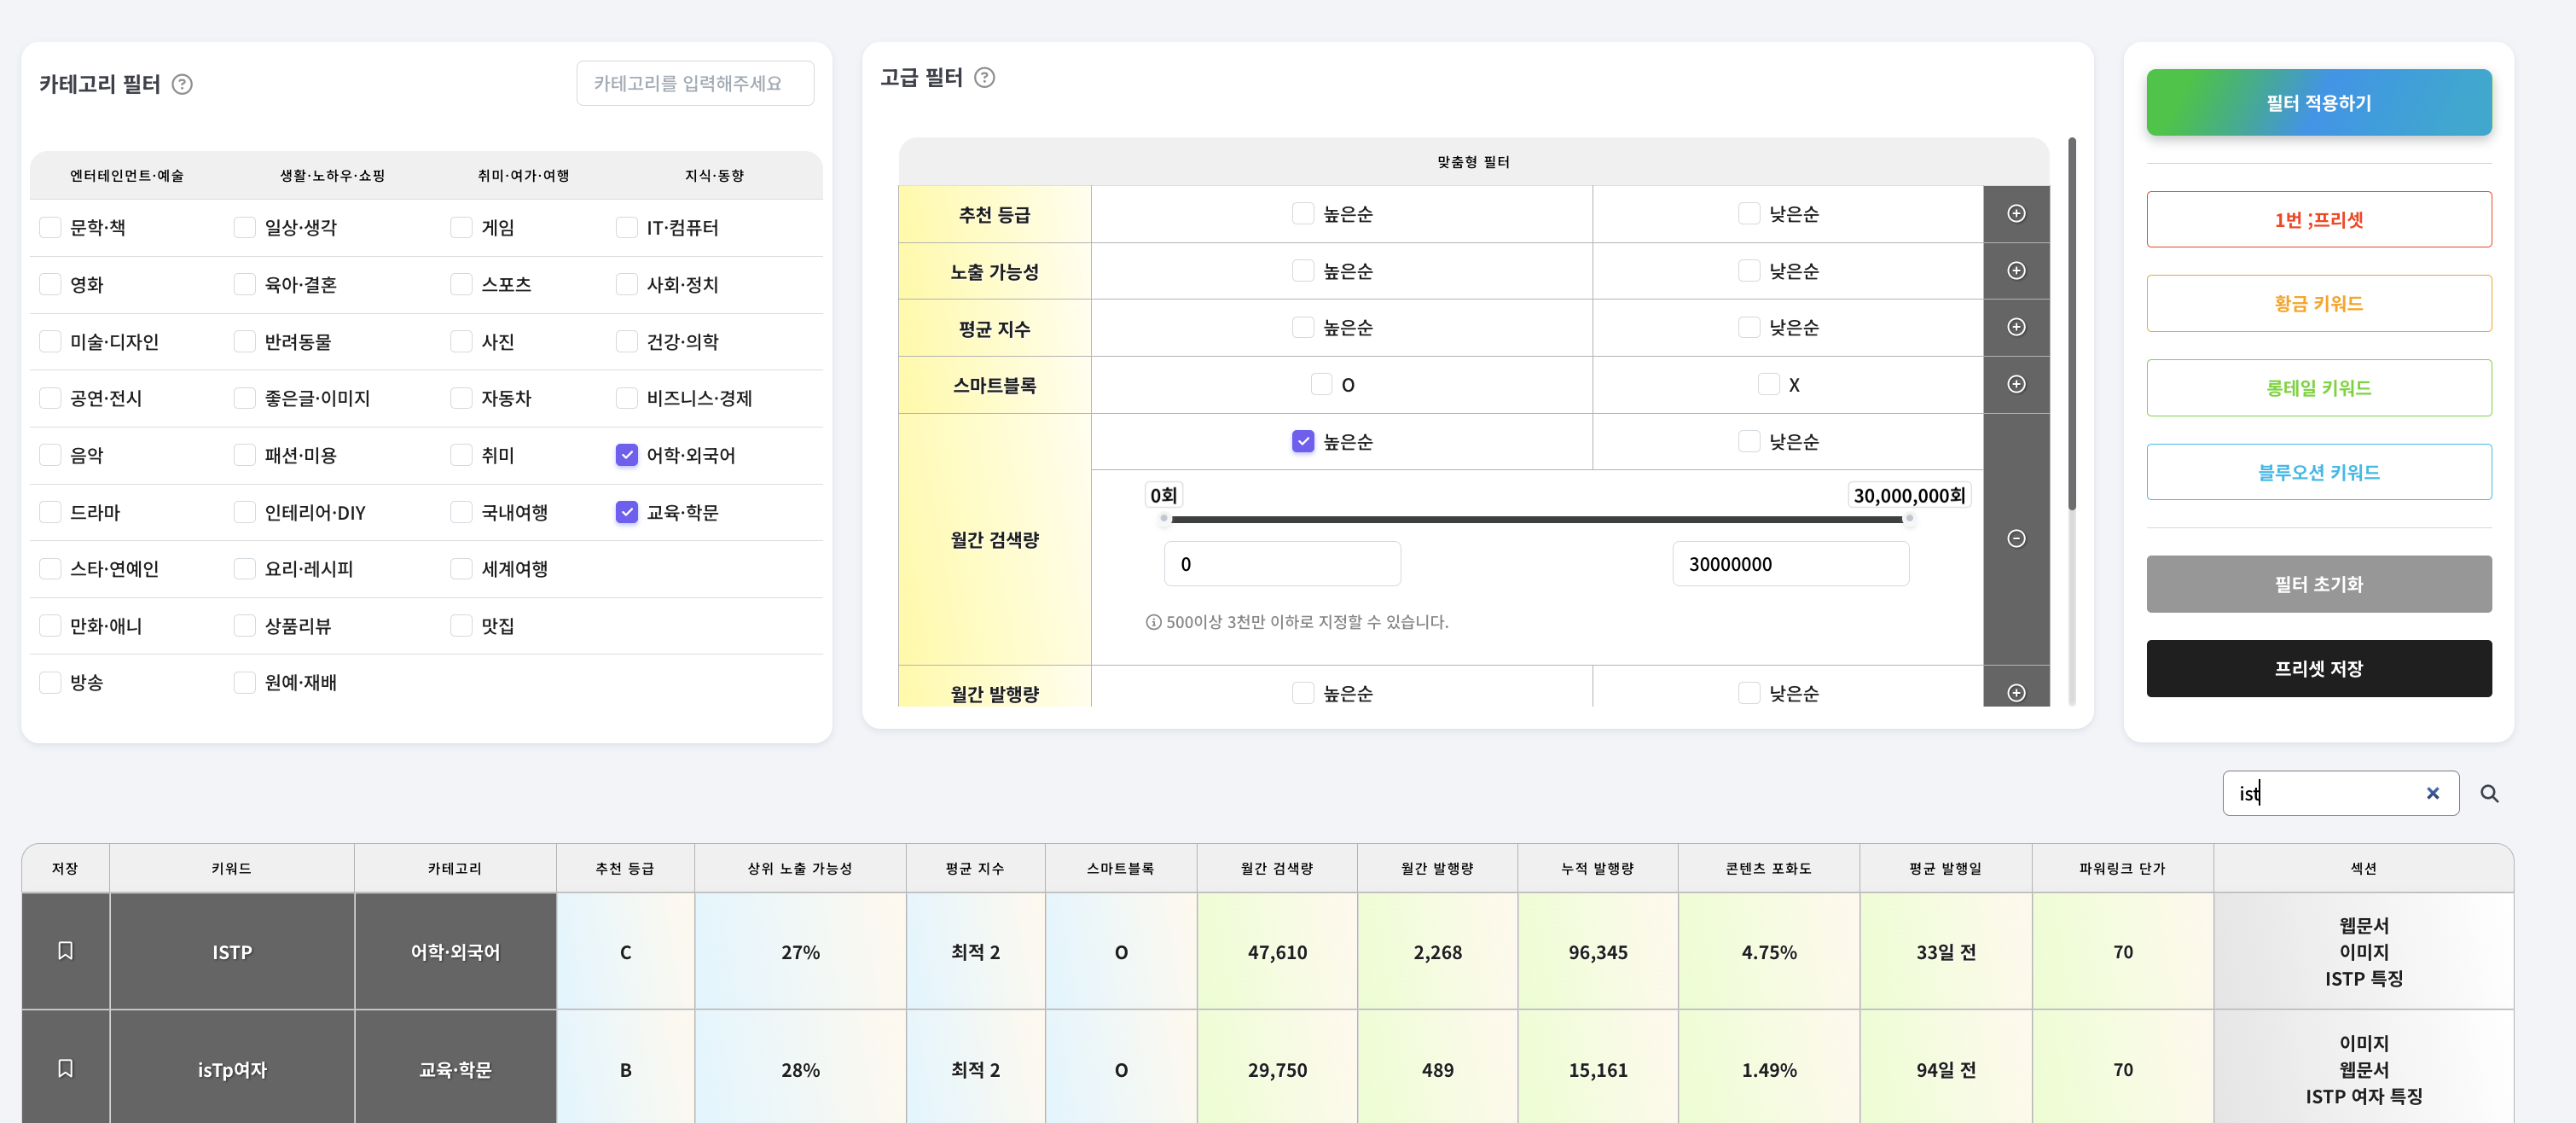Expand the 노출 가능성 filter row
Viewport: 2576px width, 1123px height.
pos(2016,271)
